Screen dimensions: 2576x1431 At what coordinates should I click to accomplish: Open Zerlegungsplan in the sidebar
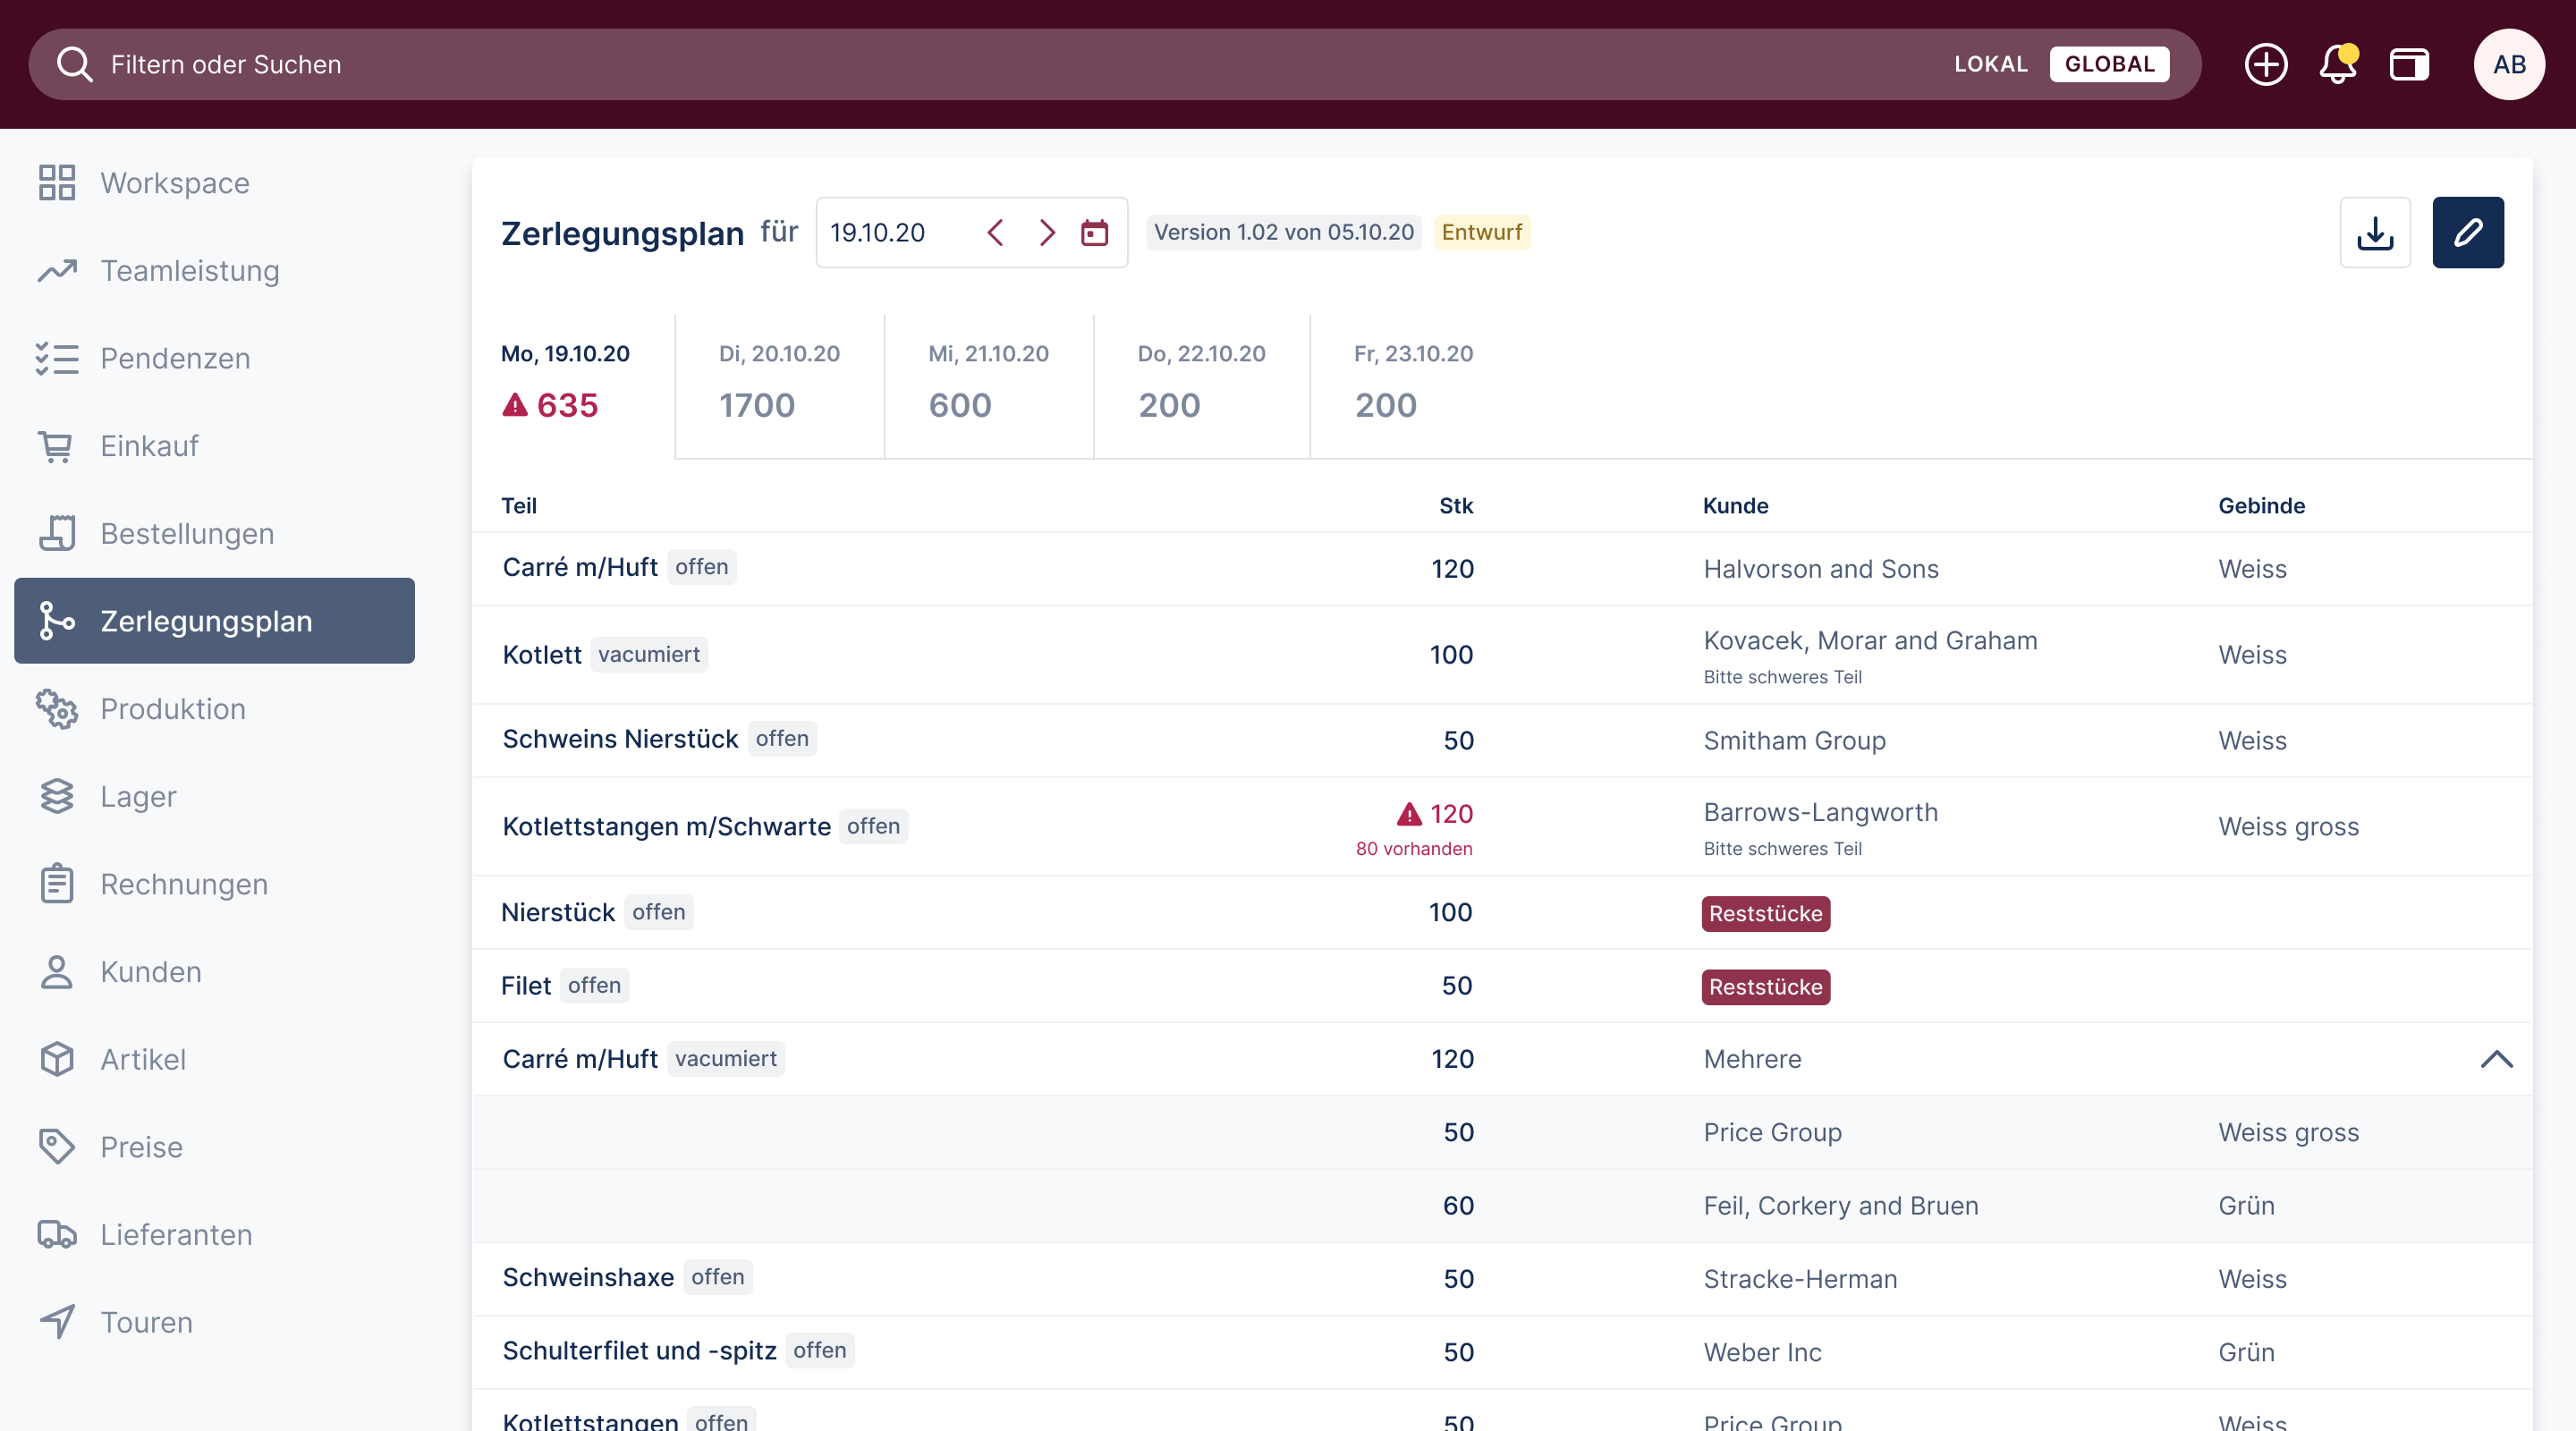(214, 621)
